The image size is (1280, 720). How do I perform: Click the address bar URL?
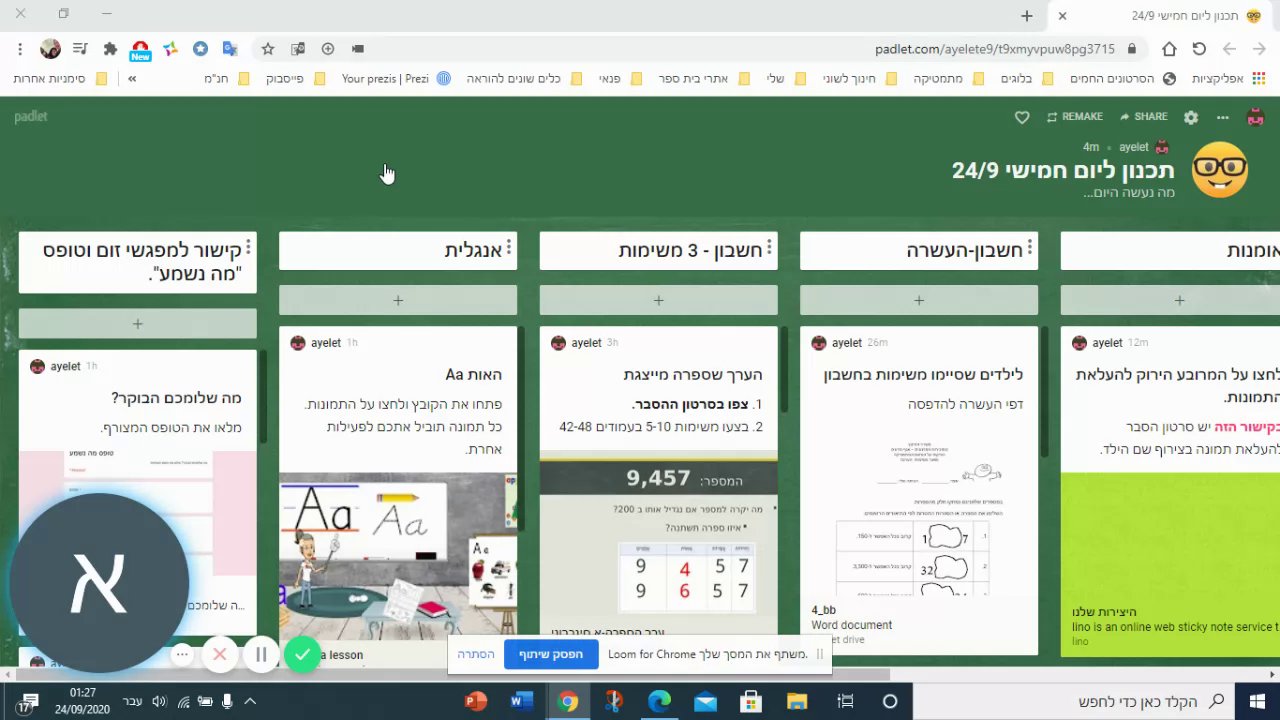(994, 48)
